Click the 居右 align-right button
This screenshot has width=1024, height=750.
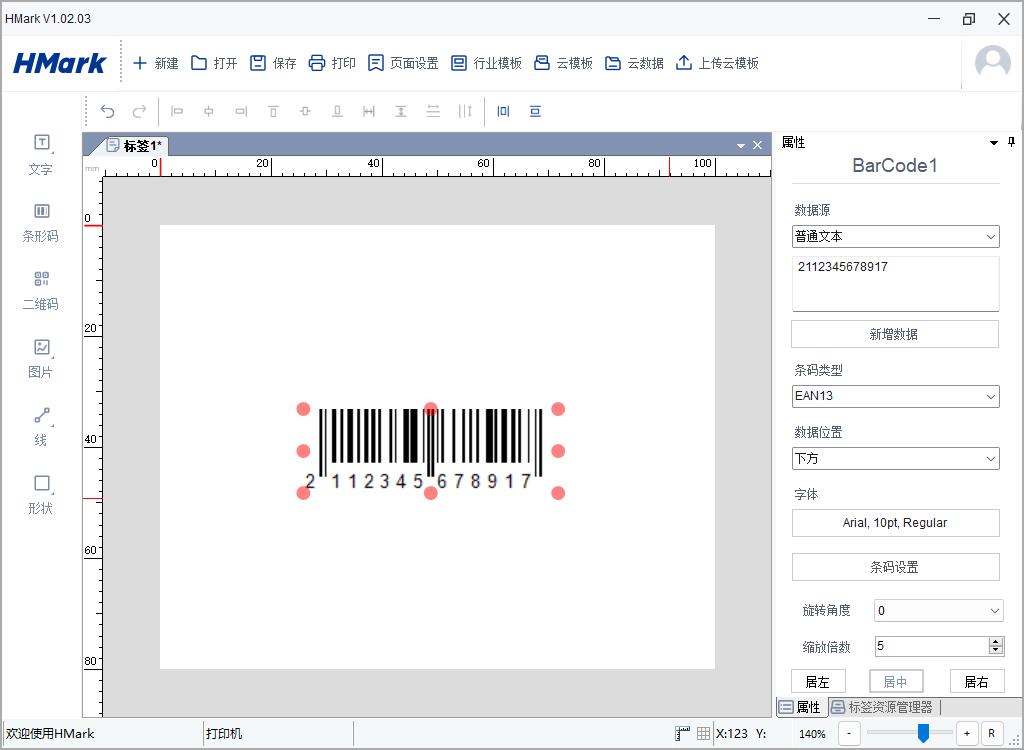[976, 681]
